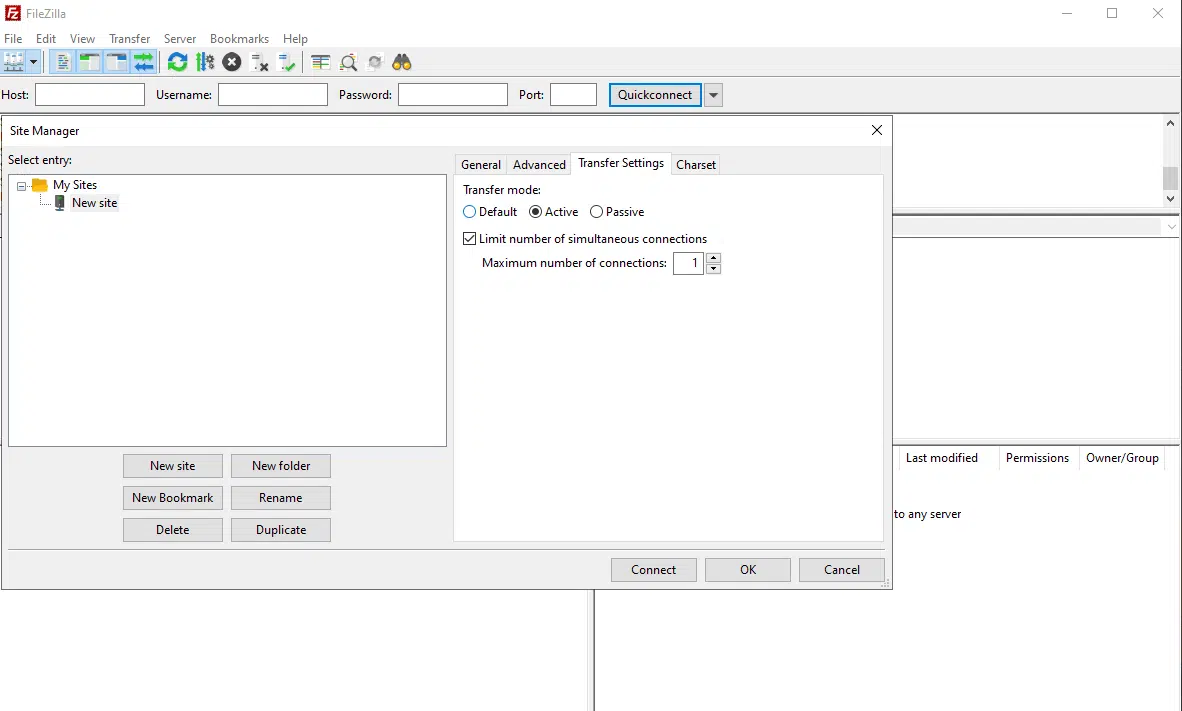Select Passive transfer mode radio button

596,212
